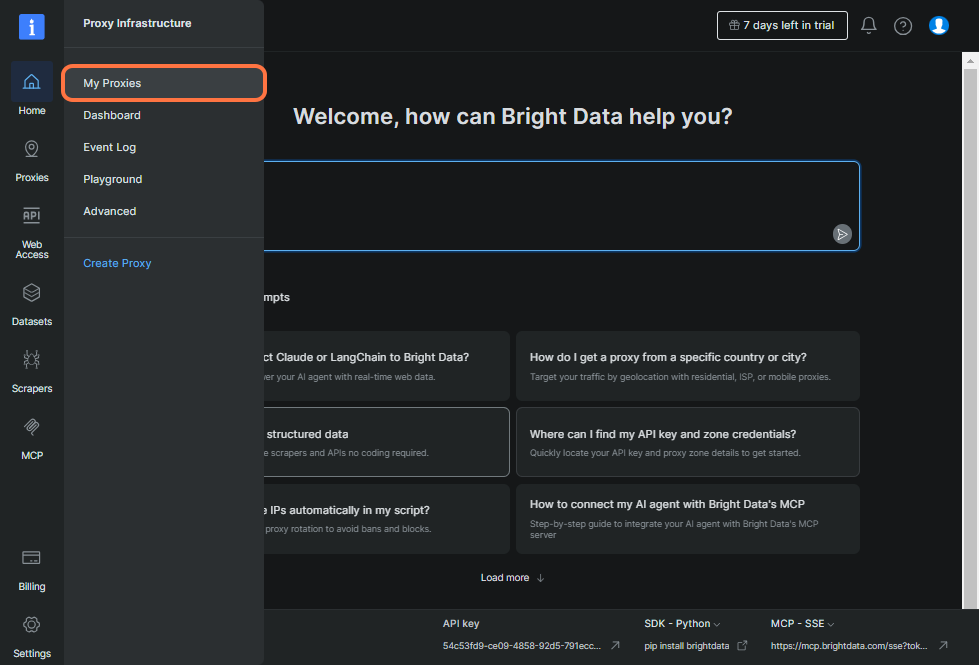Open the Proxies sidebar icon
The height and width of the screenshot is (665, 979).
coord(31,149)
